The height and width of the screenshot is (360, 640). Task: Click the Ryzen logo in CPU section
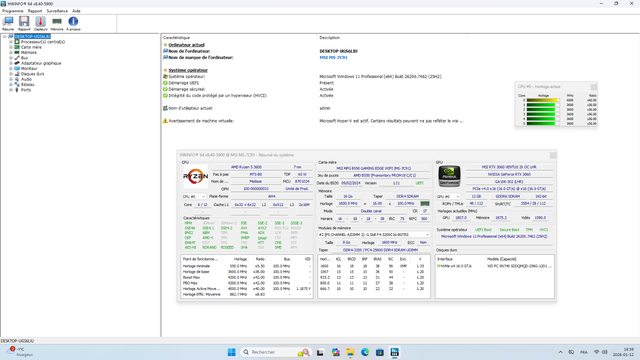195,176
